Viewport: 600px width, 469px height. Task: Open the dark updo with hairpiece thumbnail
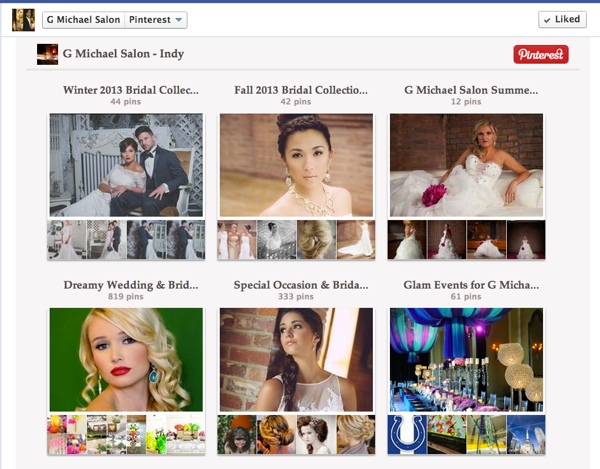(316, 435)
